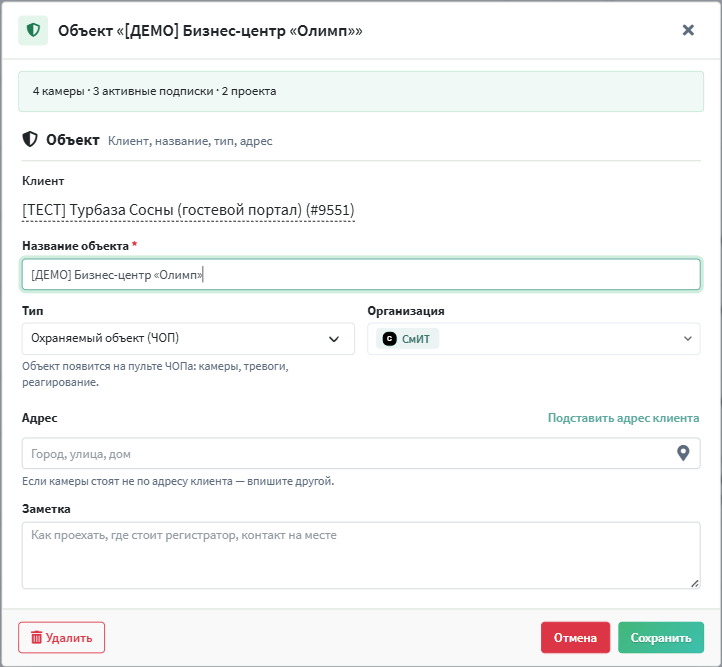Click the address field Город, улица, дом
Screen dimensions: 722x667
(361, 453)
